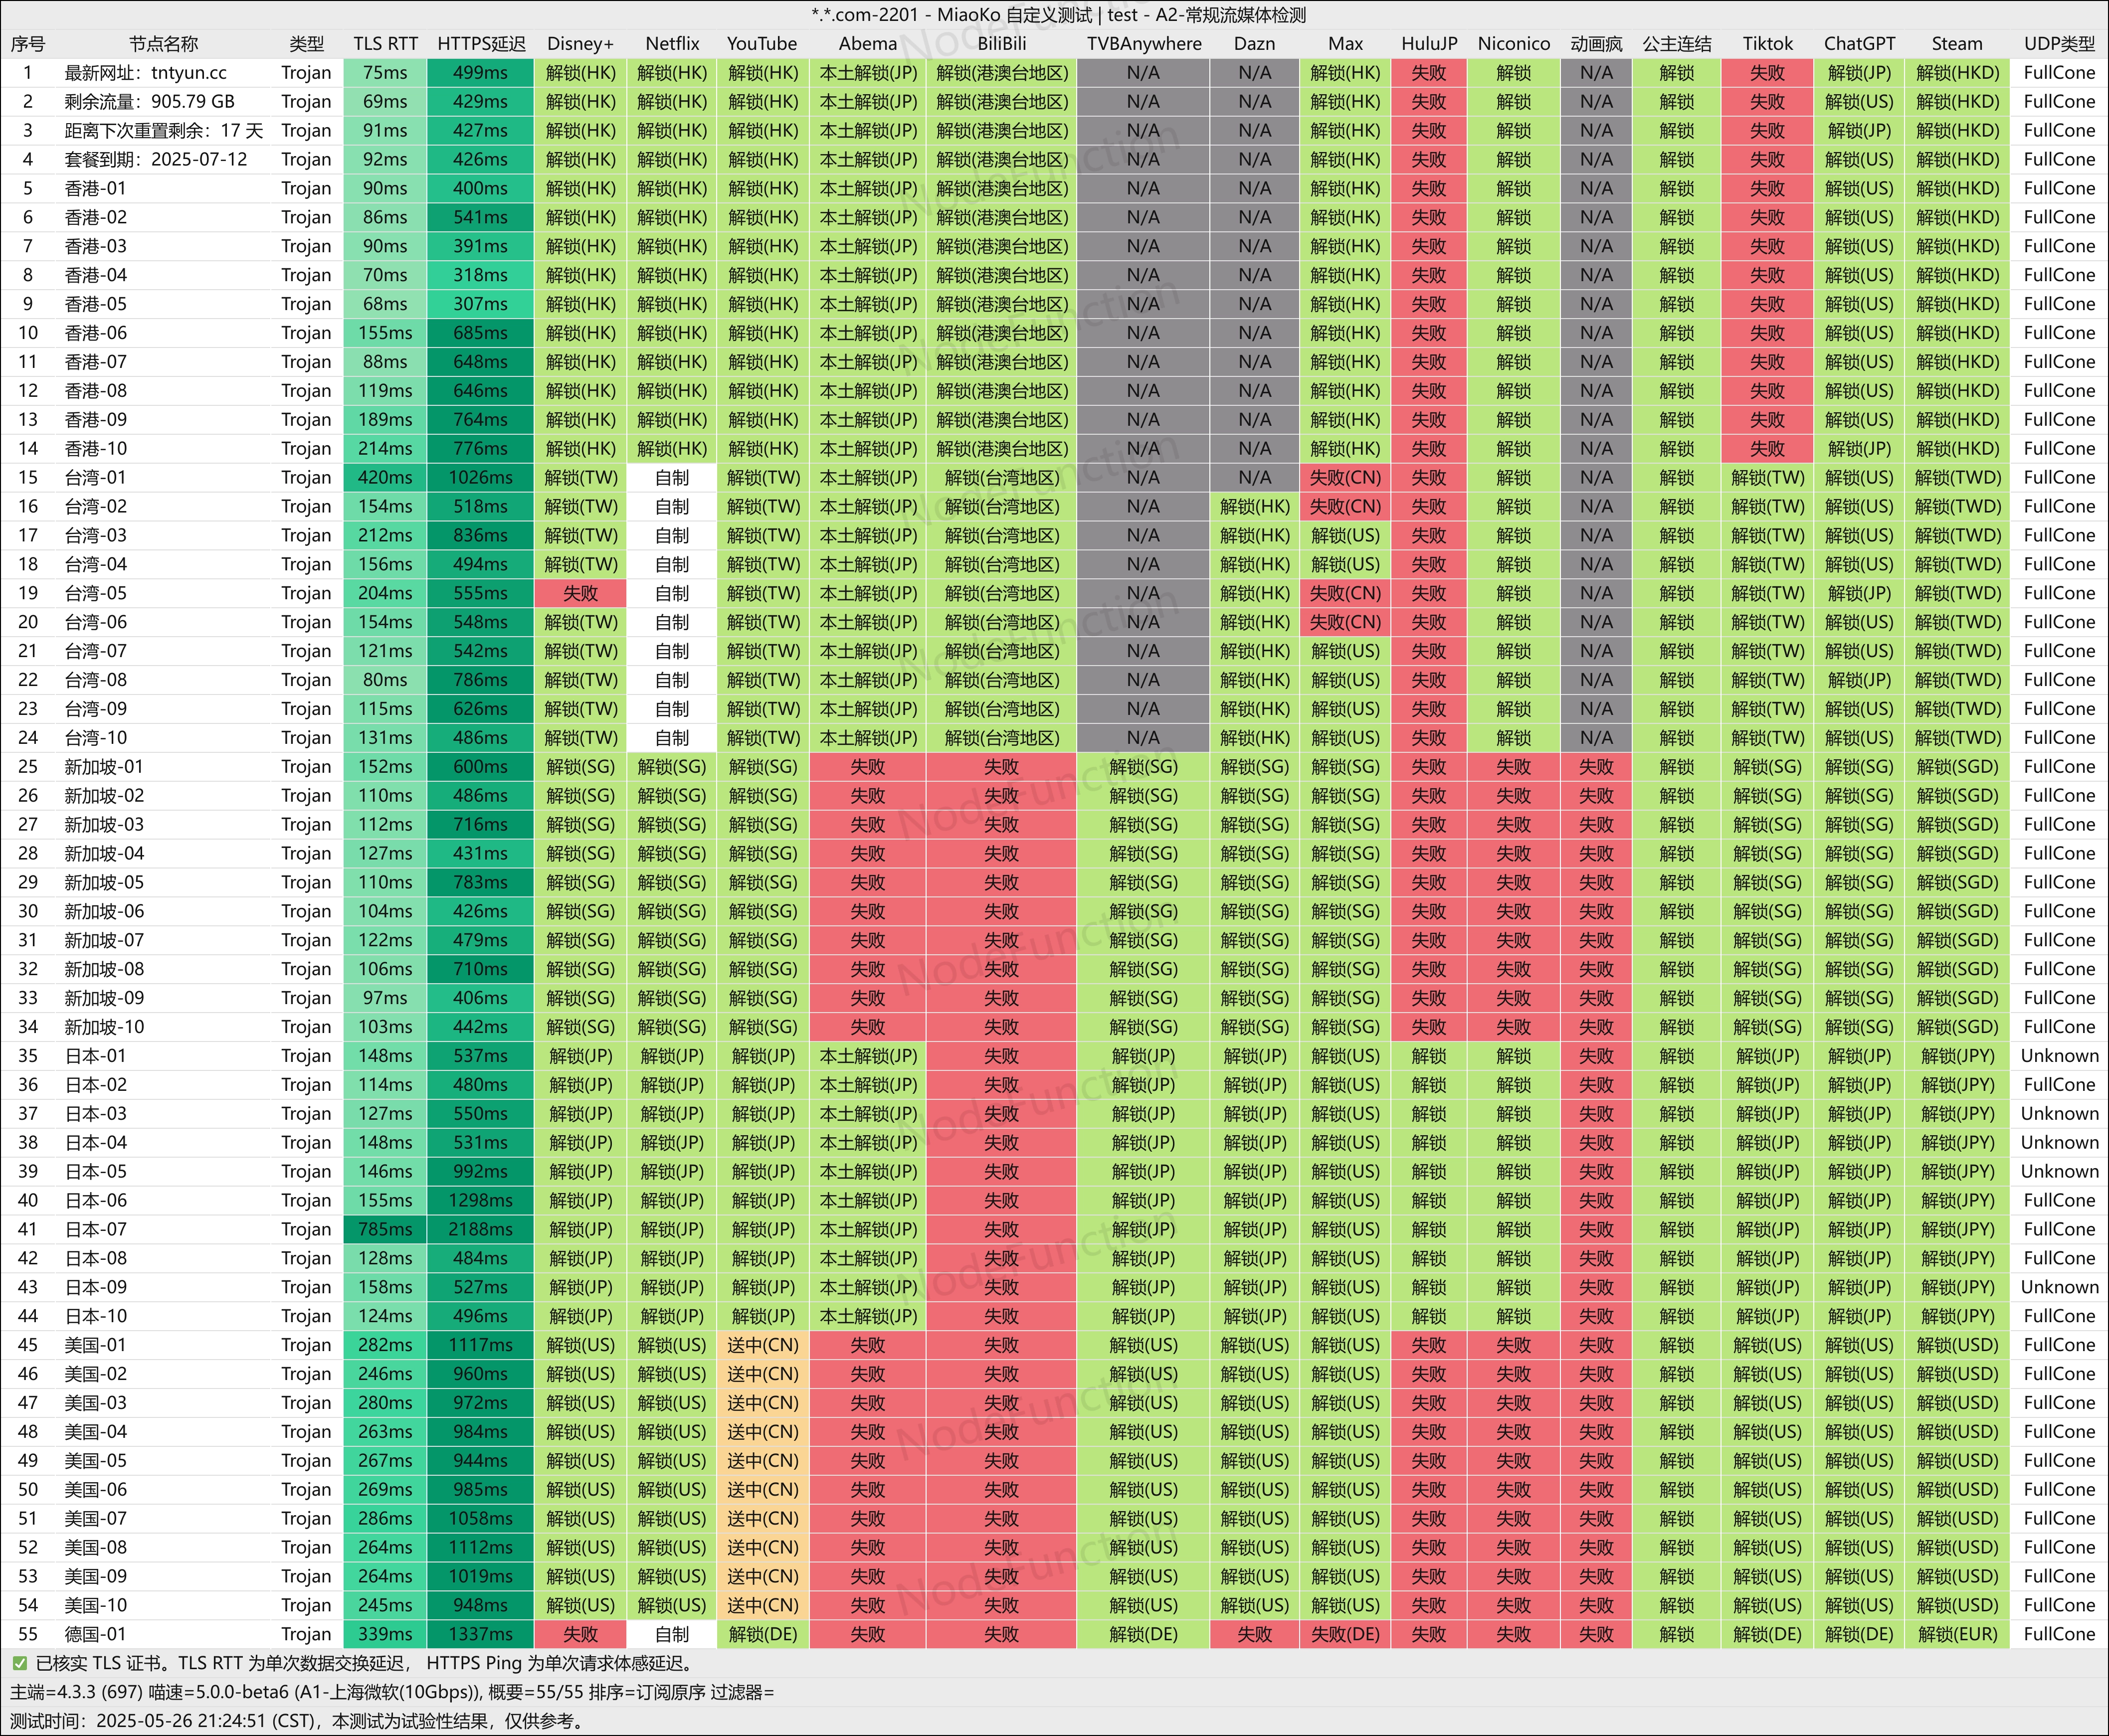Click the green TLS verified checkmark icon

coord(20,1663)
